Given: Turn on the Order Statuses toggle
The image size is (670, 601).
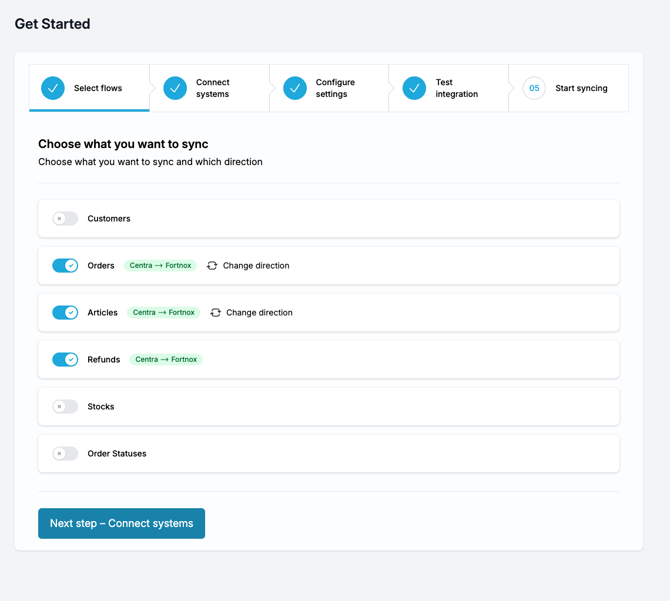Looking at the screenshot, I should tap(65, 454).
